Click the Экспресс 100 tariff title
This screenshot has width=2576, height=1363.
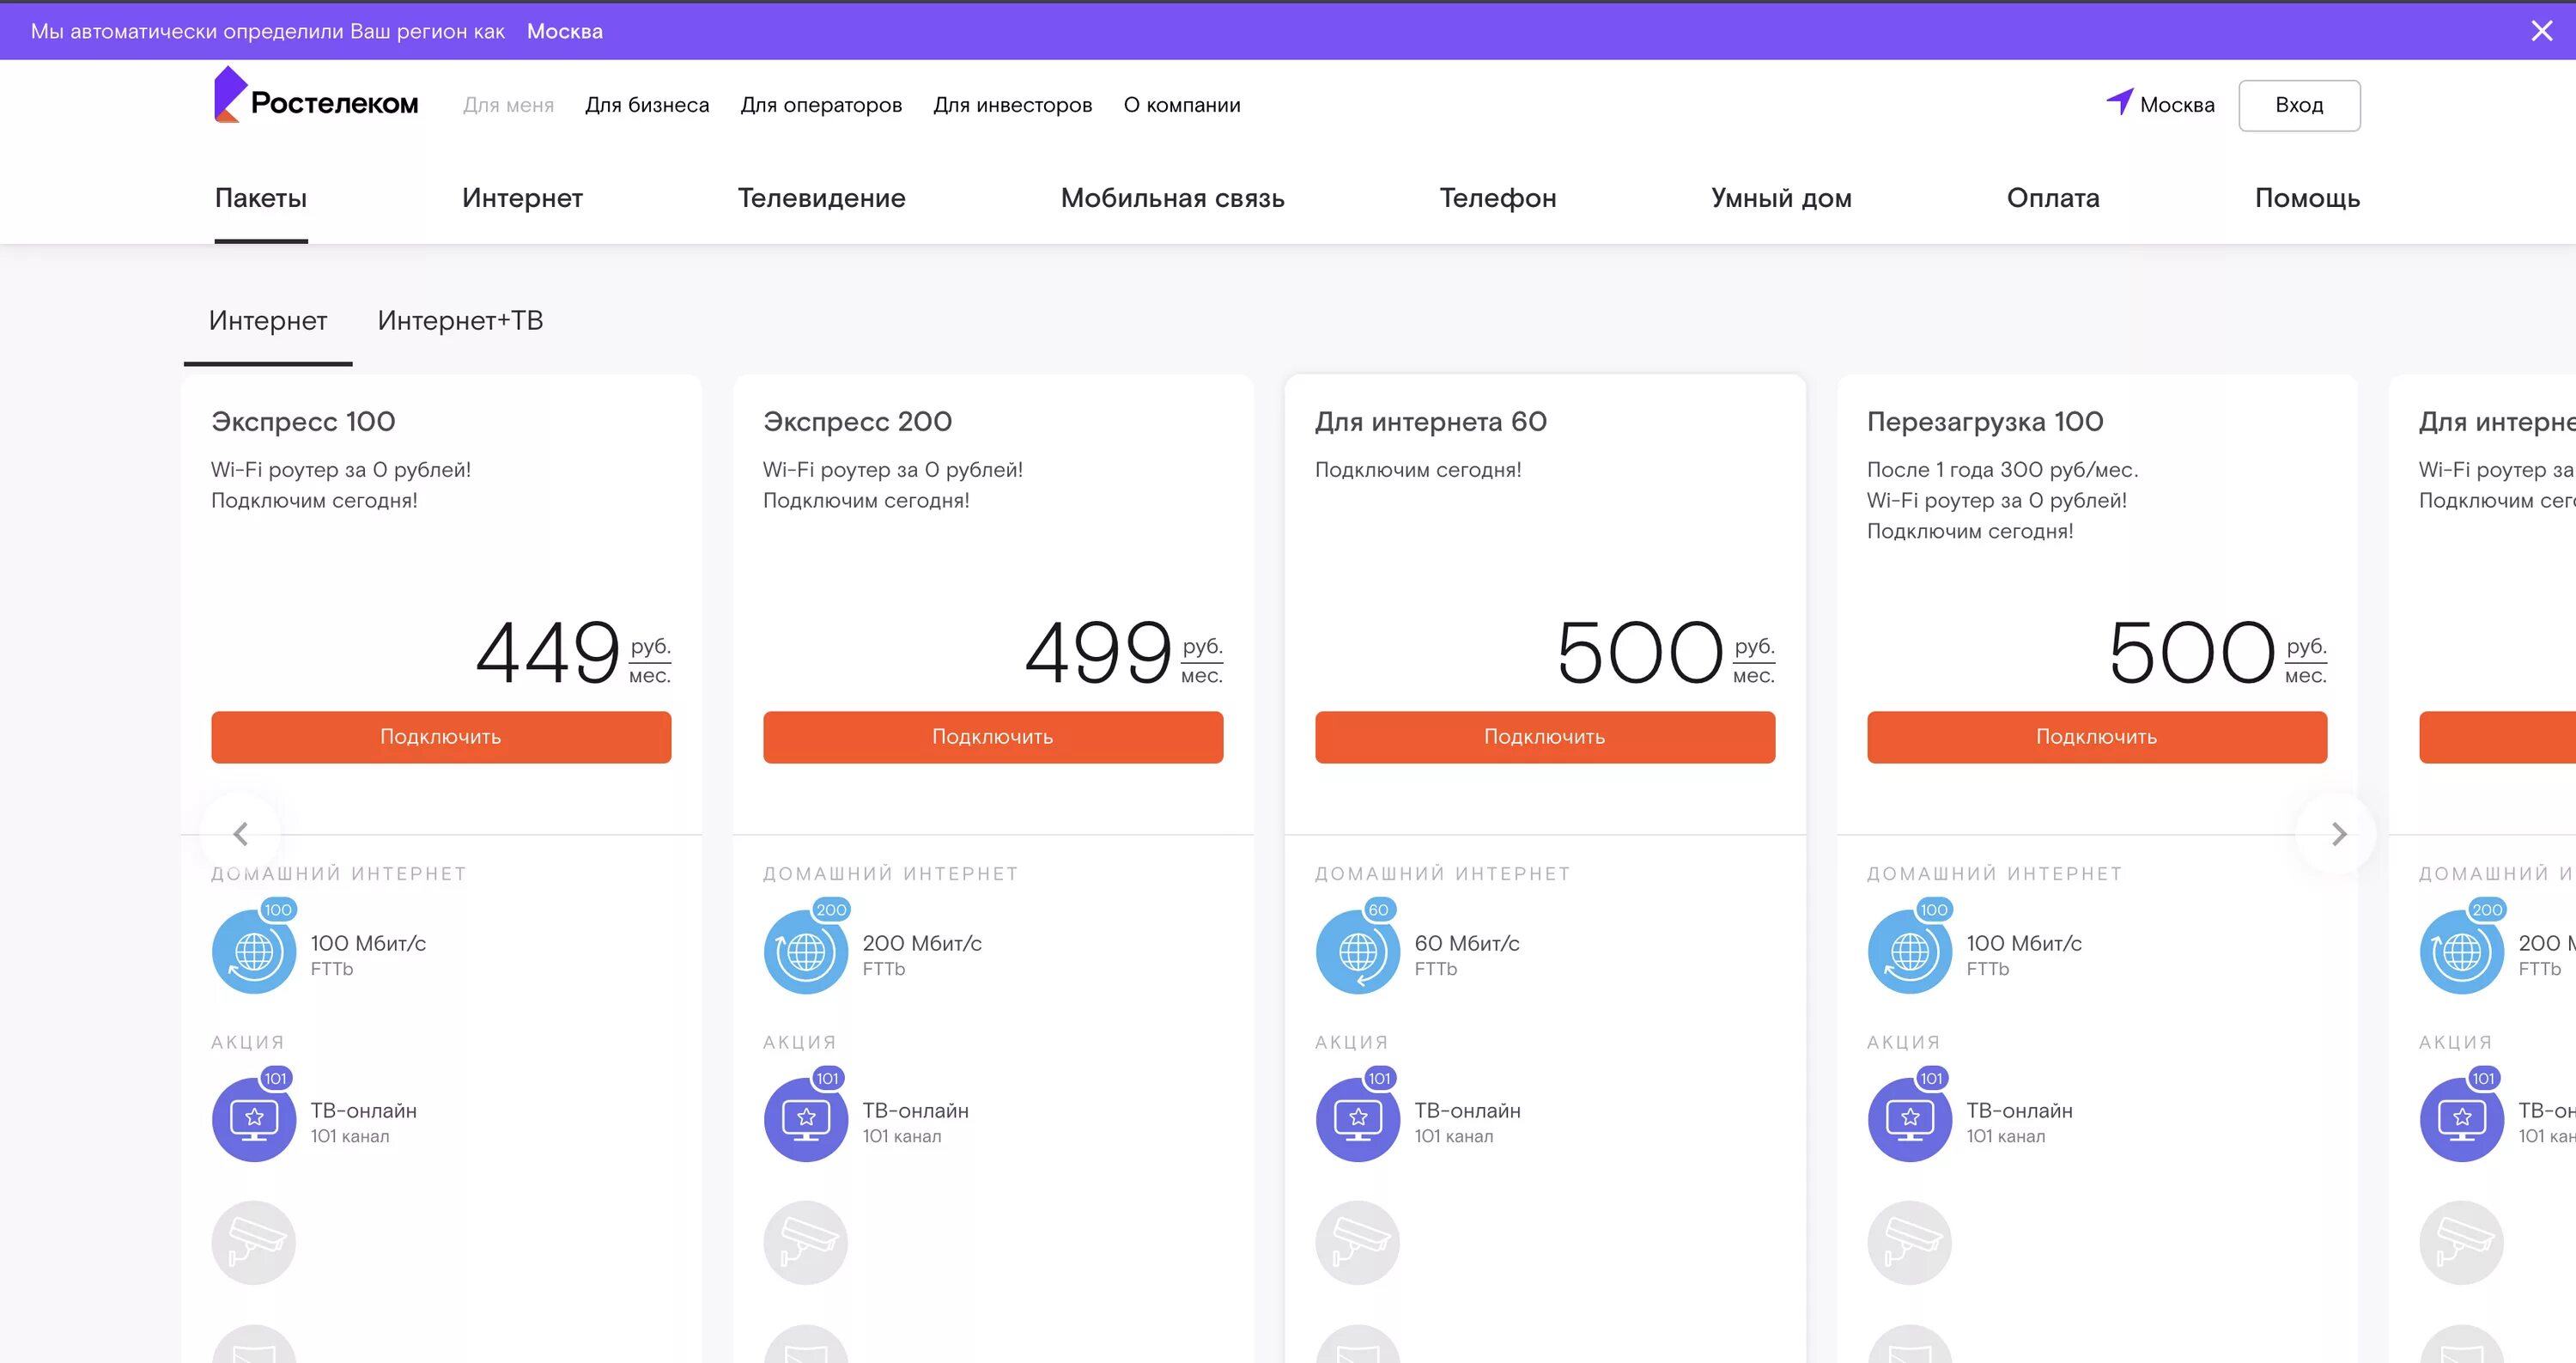[303, 422]
